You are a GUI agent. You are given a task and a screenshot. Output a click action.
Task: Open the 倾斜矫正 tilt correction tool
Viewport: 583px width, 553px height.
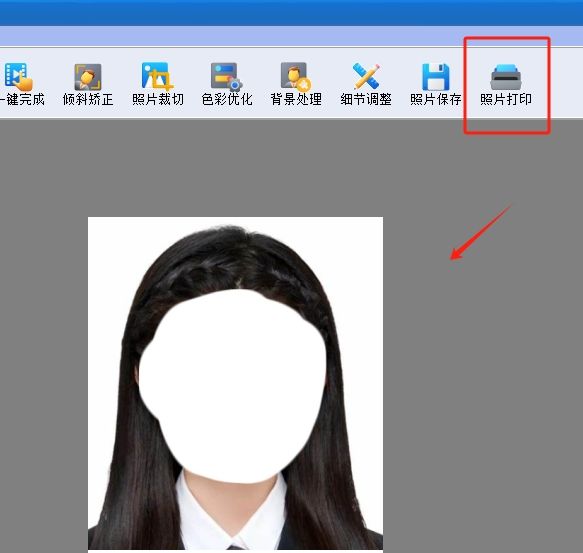point(88,84)
